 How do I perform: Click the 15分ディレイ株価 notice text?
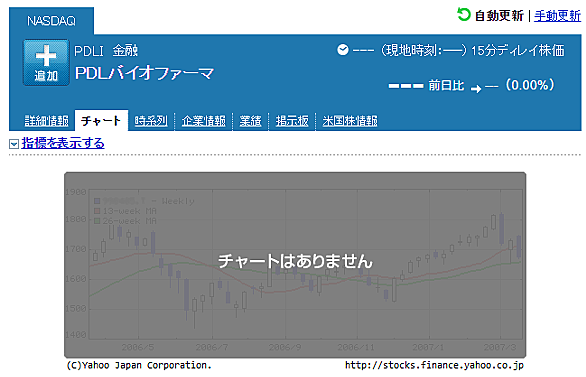pos(518,50)
